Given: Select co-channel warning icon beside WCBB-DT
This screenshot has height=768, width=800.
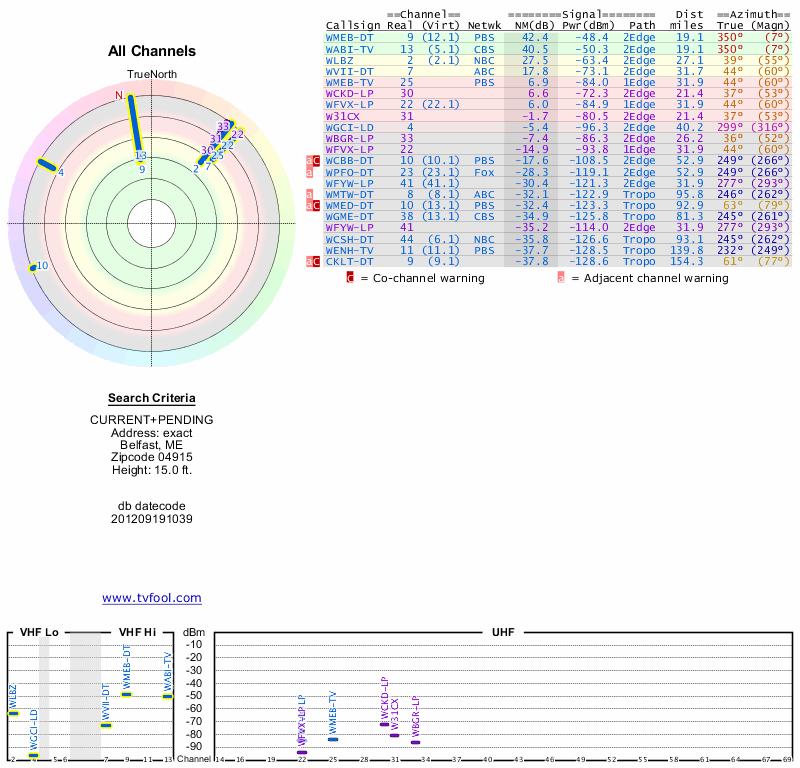Looking at the screenshot, I should (x=317, y=160).
